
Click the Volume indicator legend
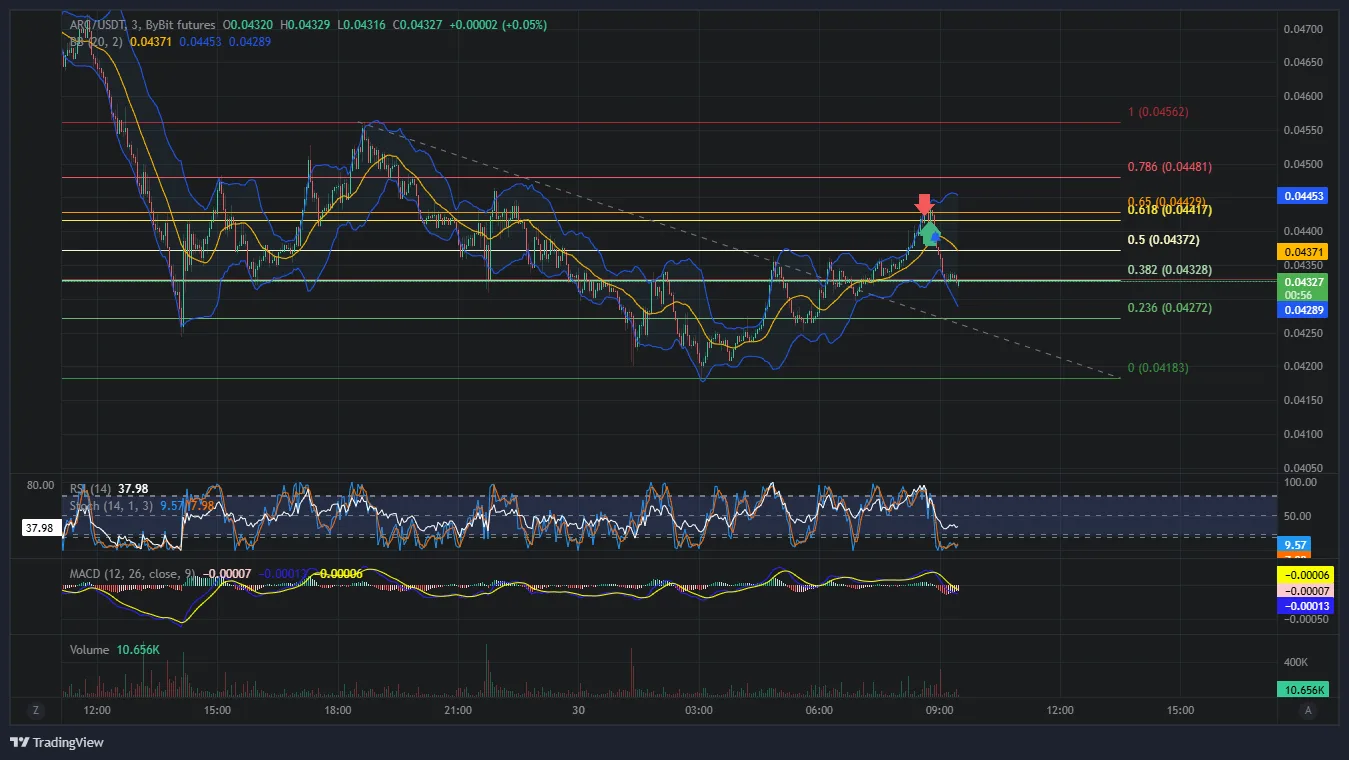(x=89, y=650)
